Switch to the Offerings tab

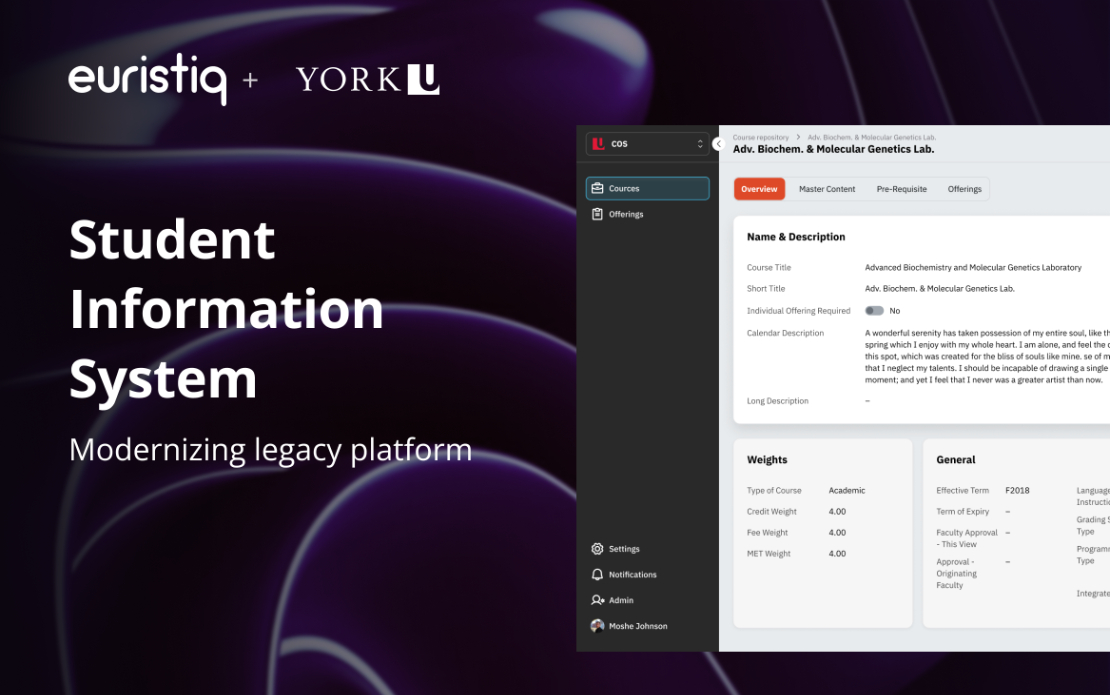coord(964,188)
